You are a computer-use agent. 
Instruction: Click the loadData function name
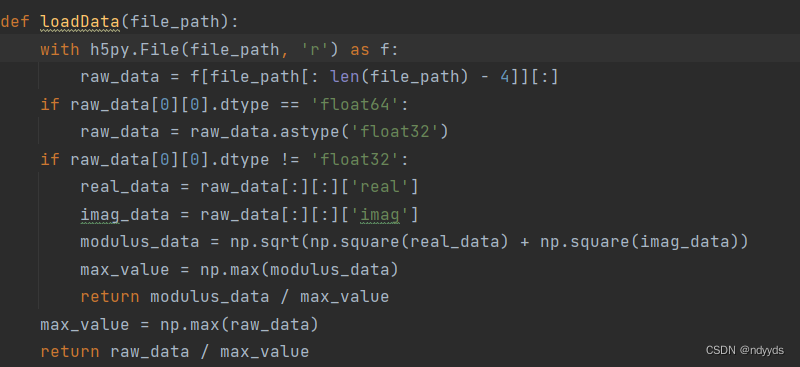81,22
